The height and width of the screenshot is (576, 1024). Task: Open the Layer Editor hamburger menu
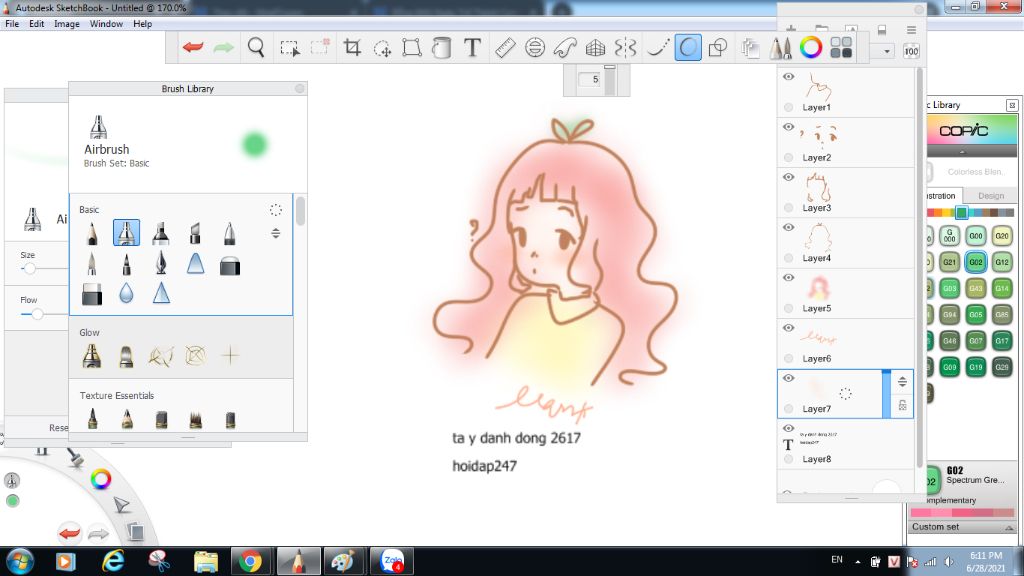[911, 30]
